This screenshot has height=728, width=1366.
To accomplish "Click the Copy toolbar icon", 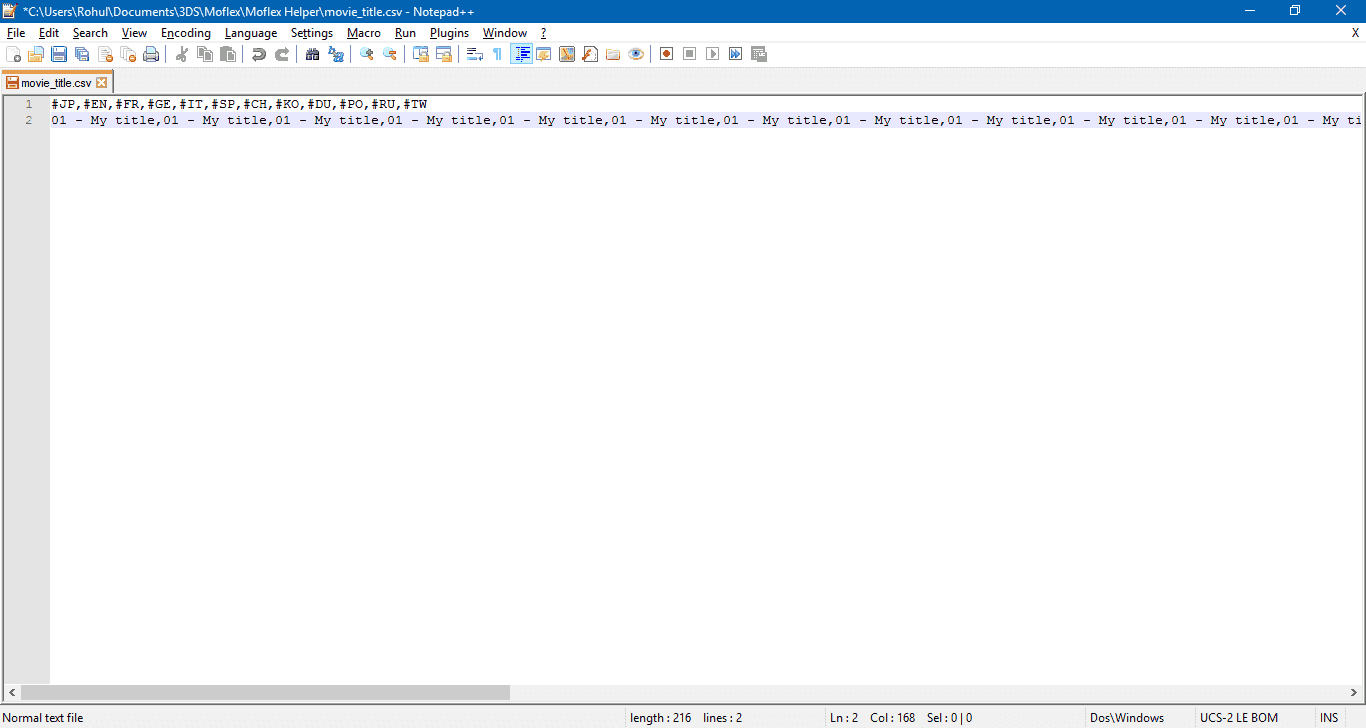I will click(205, 54).
